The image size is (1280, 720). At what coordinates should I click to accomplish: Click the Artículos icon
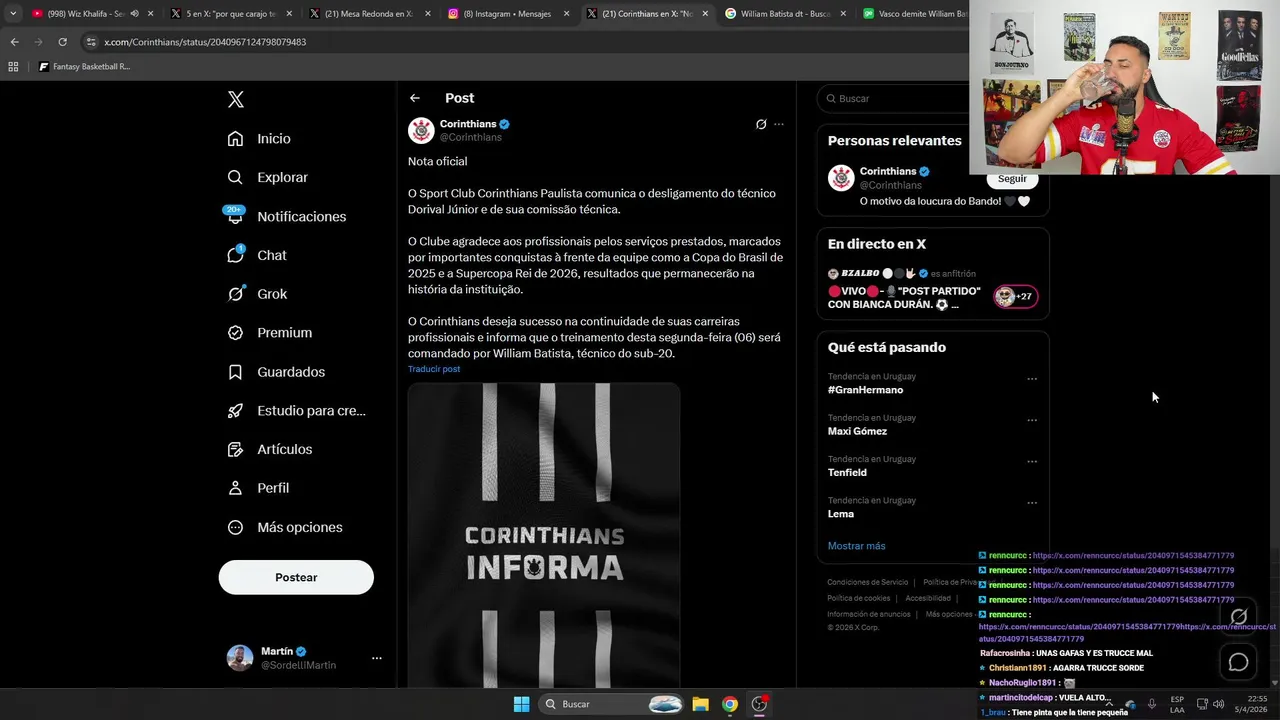pyautogui.click(x=235, y=449)
